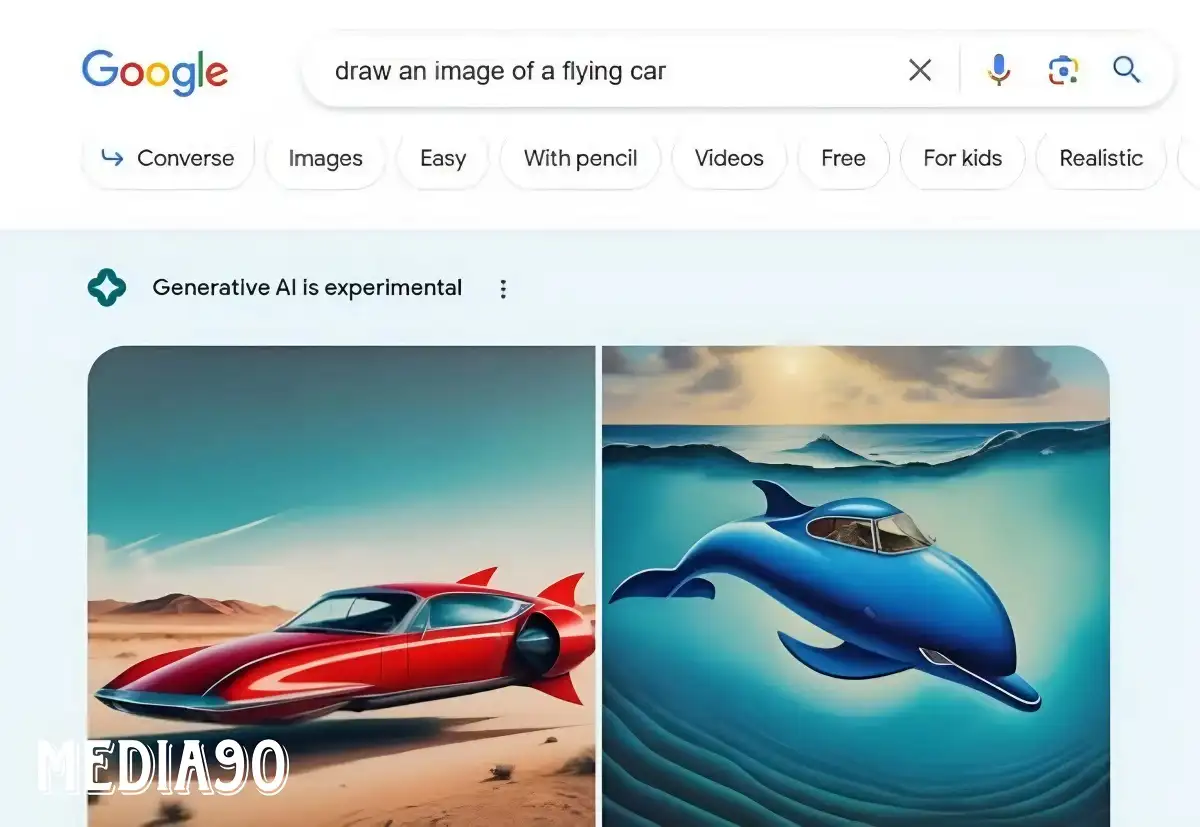Open the red flying car image
Screen dimensions: 1200x827
[x=341, y=586]
